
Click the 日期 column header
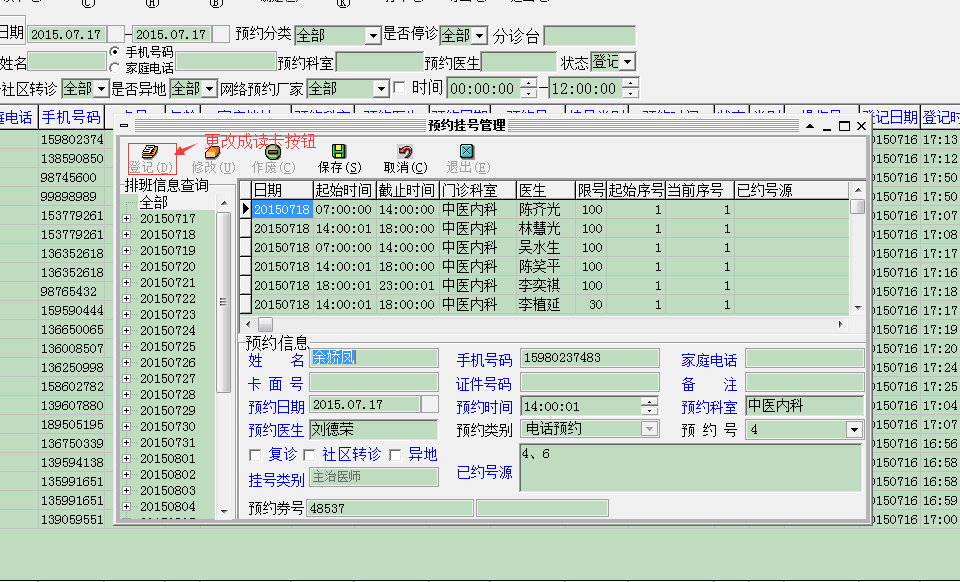coord(282,190)
